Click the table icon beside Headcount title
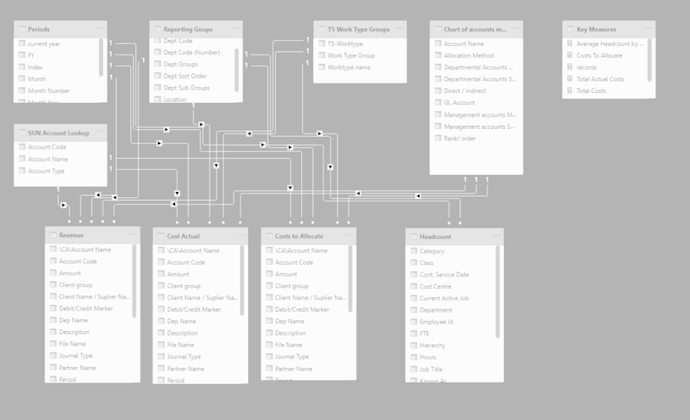The width and height of the screenshot is (690, 420). (x=414, y=236)
